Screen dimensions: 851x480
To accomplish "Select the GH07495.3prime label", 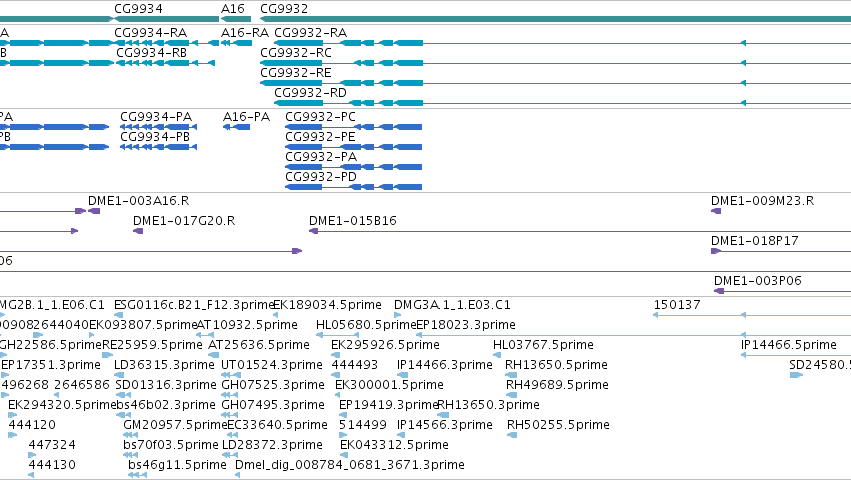I will [273, 405].
